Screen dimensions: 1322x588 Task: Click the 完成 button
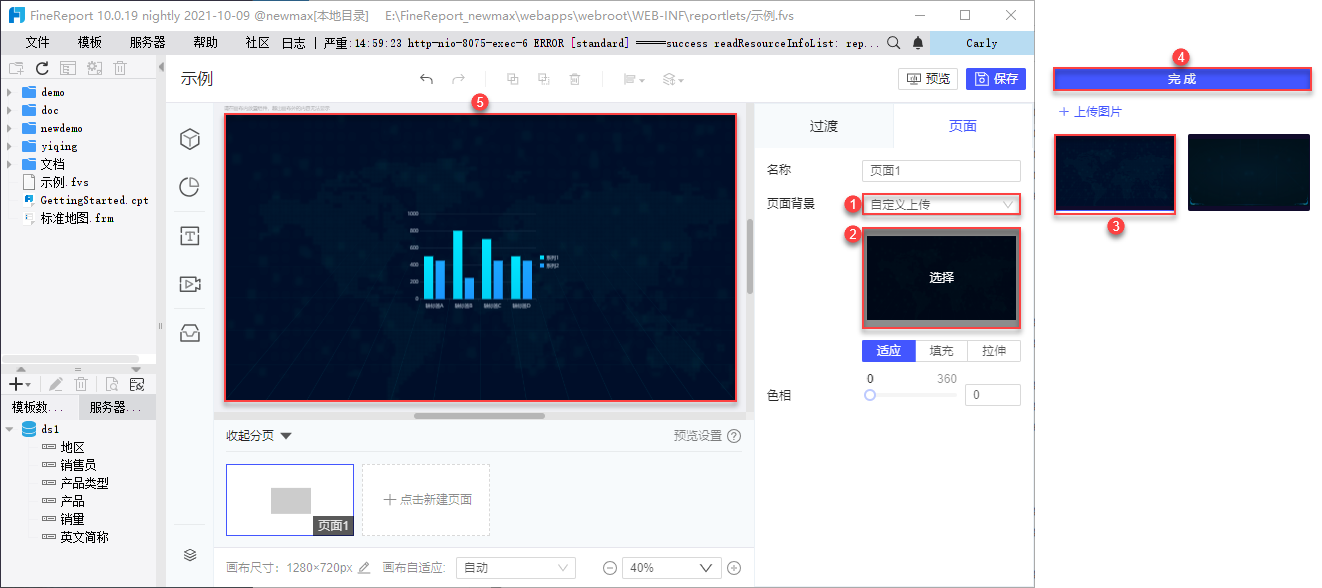click(1182, 79)
